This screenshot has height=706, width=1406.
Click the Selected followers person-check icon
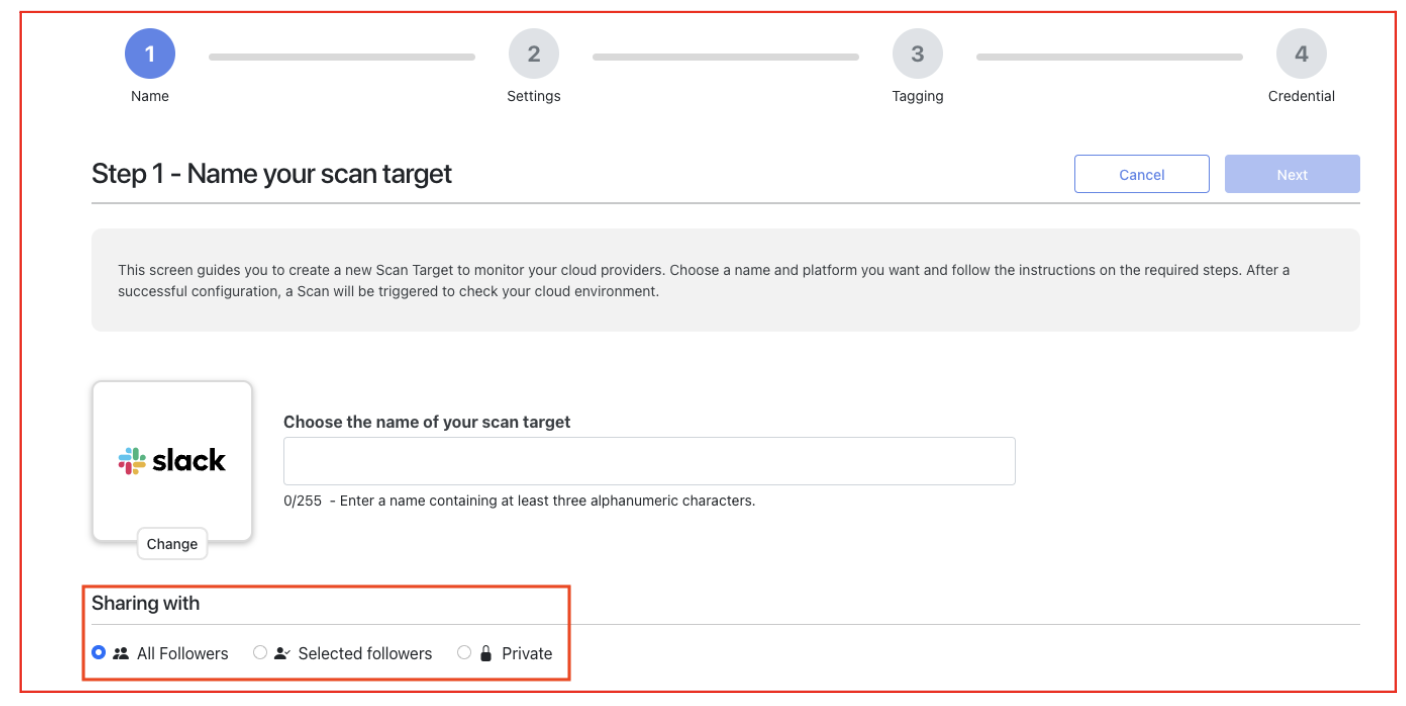click(282, 653)
